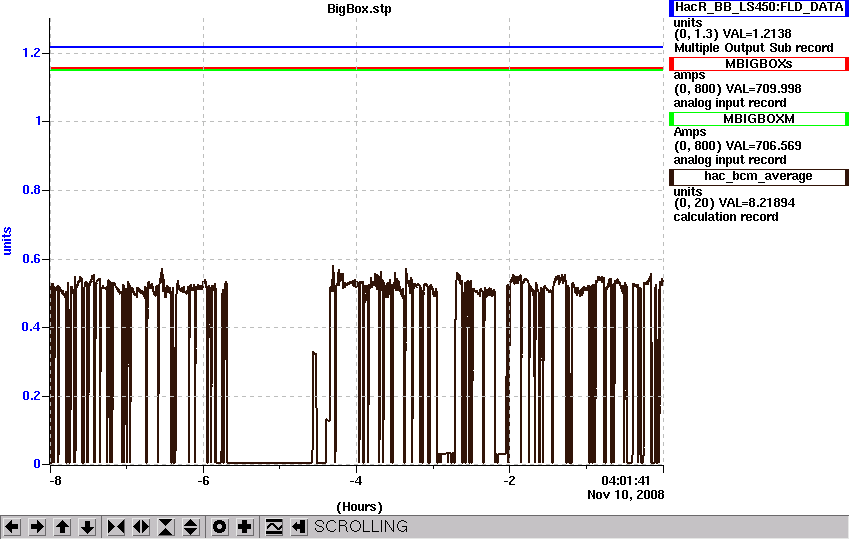Click the VAL=1.2138 readout
This screenshot has height=539, width=849.
(x=757, y=34)
